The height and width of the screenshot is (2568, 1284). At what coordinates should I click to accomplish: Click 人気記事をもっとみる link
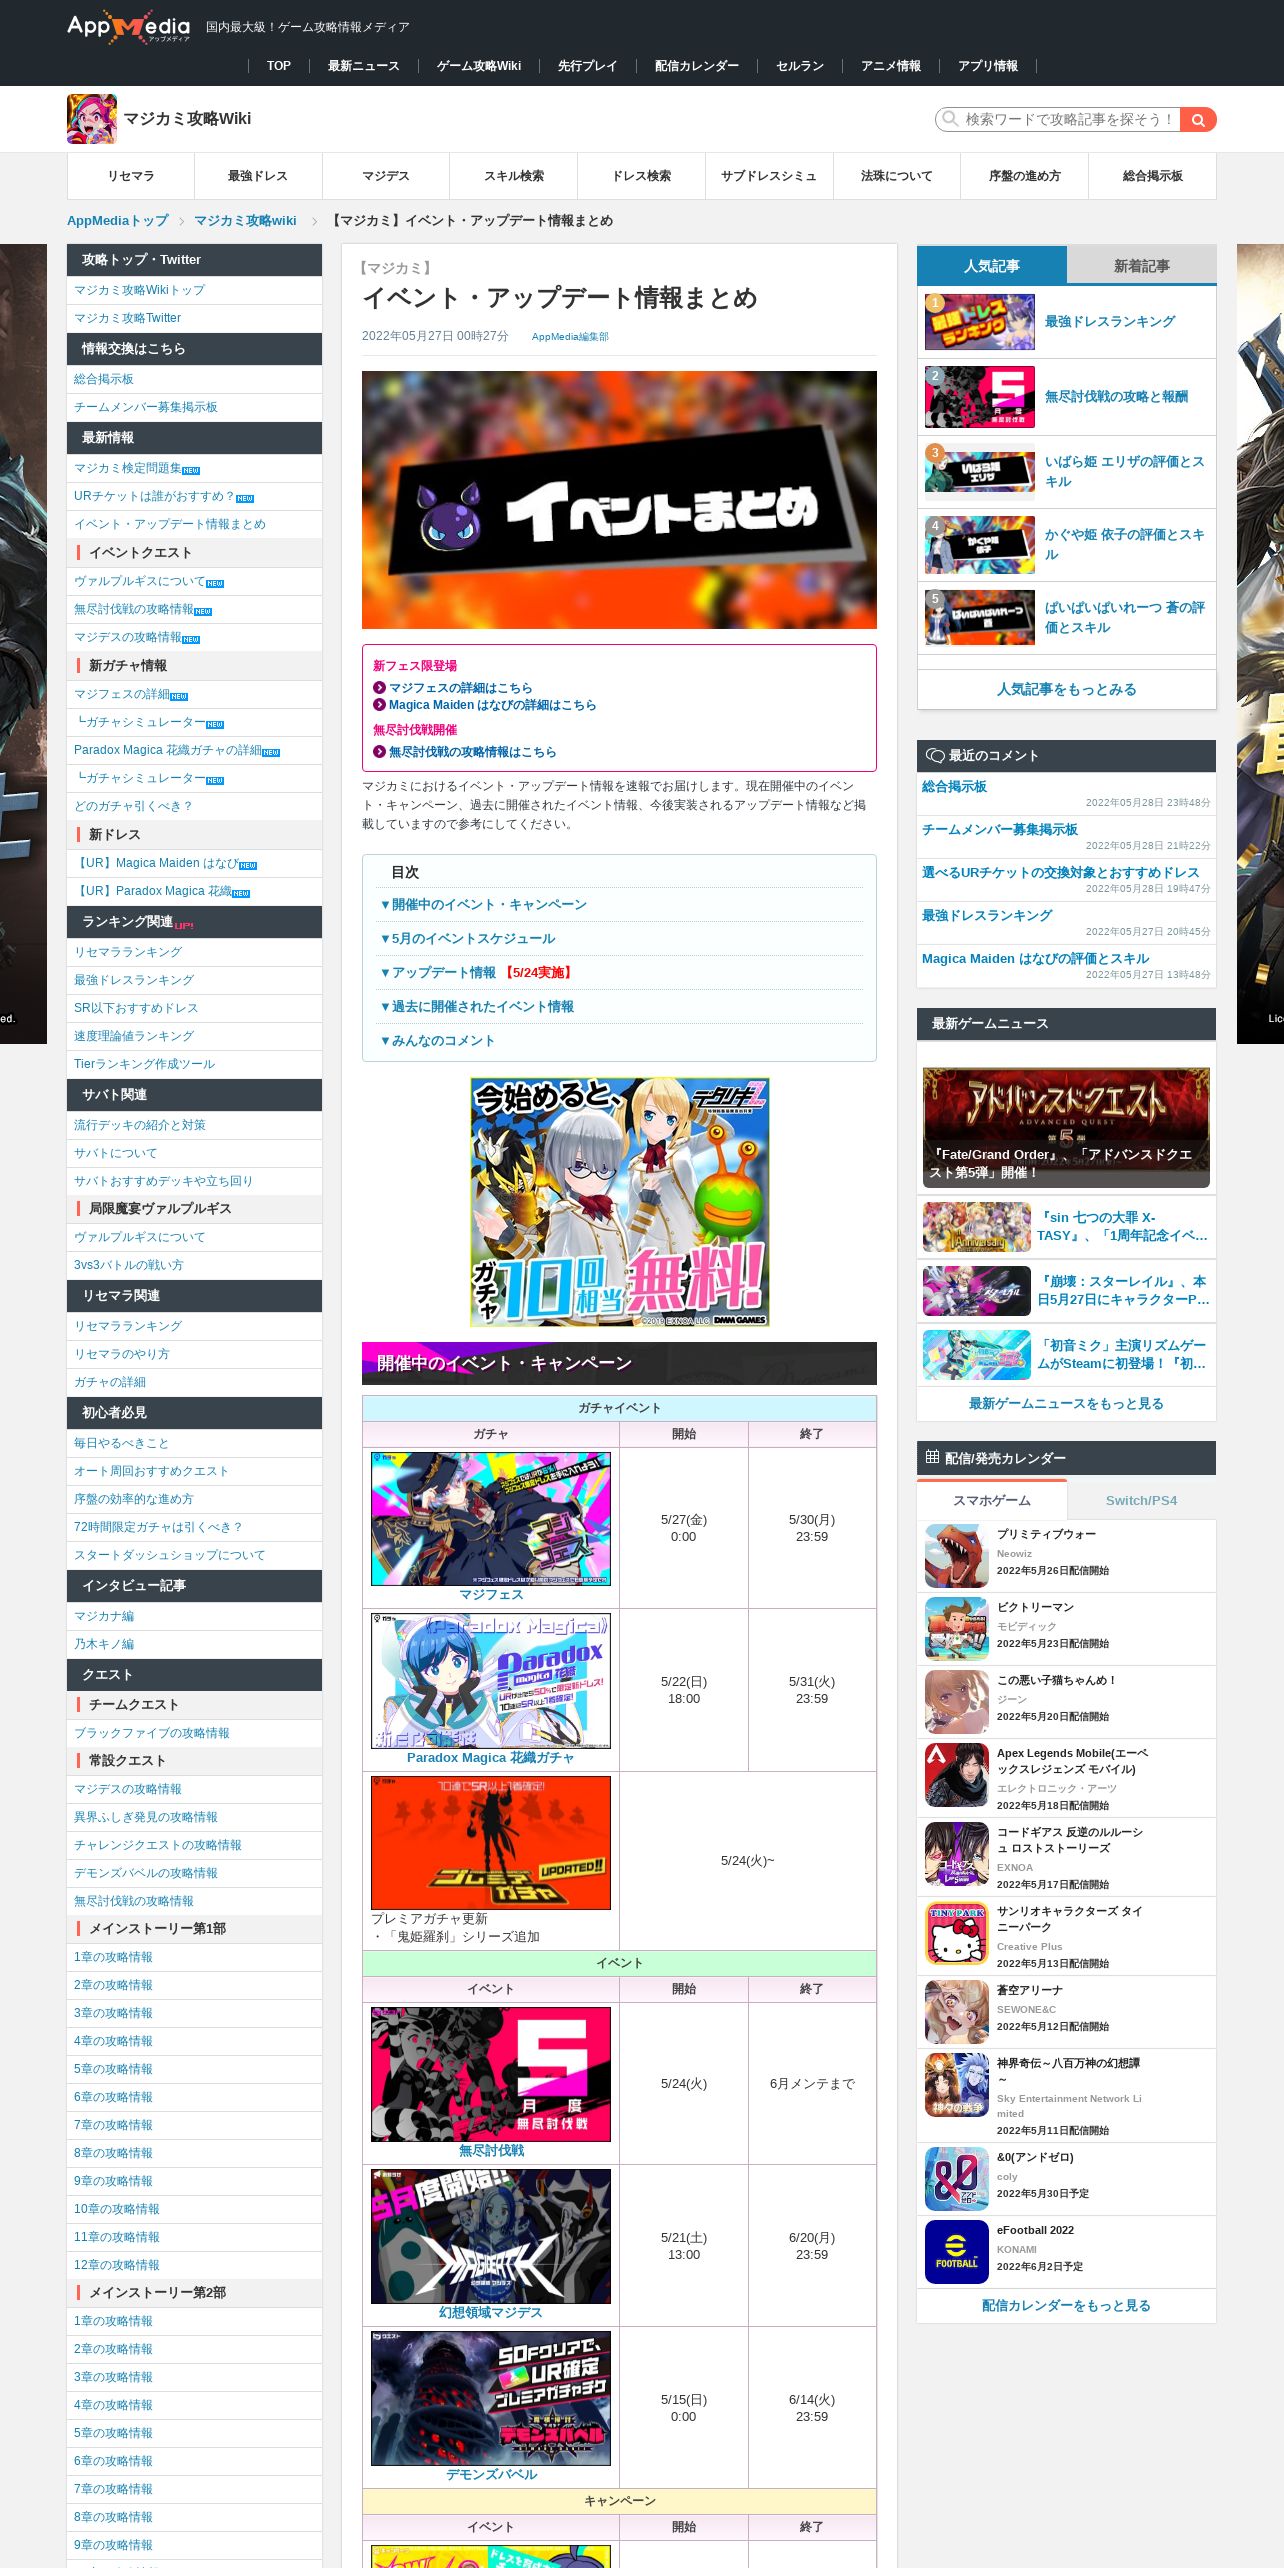click(1066, 689)
